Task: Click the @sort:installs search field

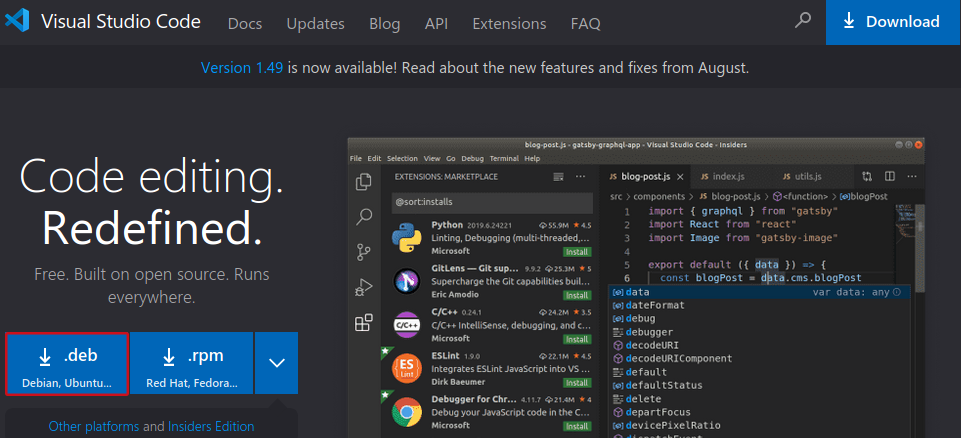Action: [492, 202]
